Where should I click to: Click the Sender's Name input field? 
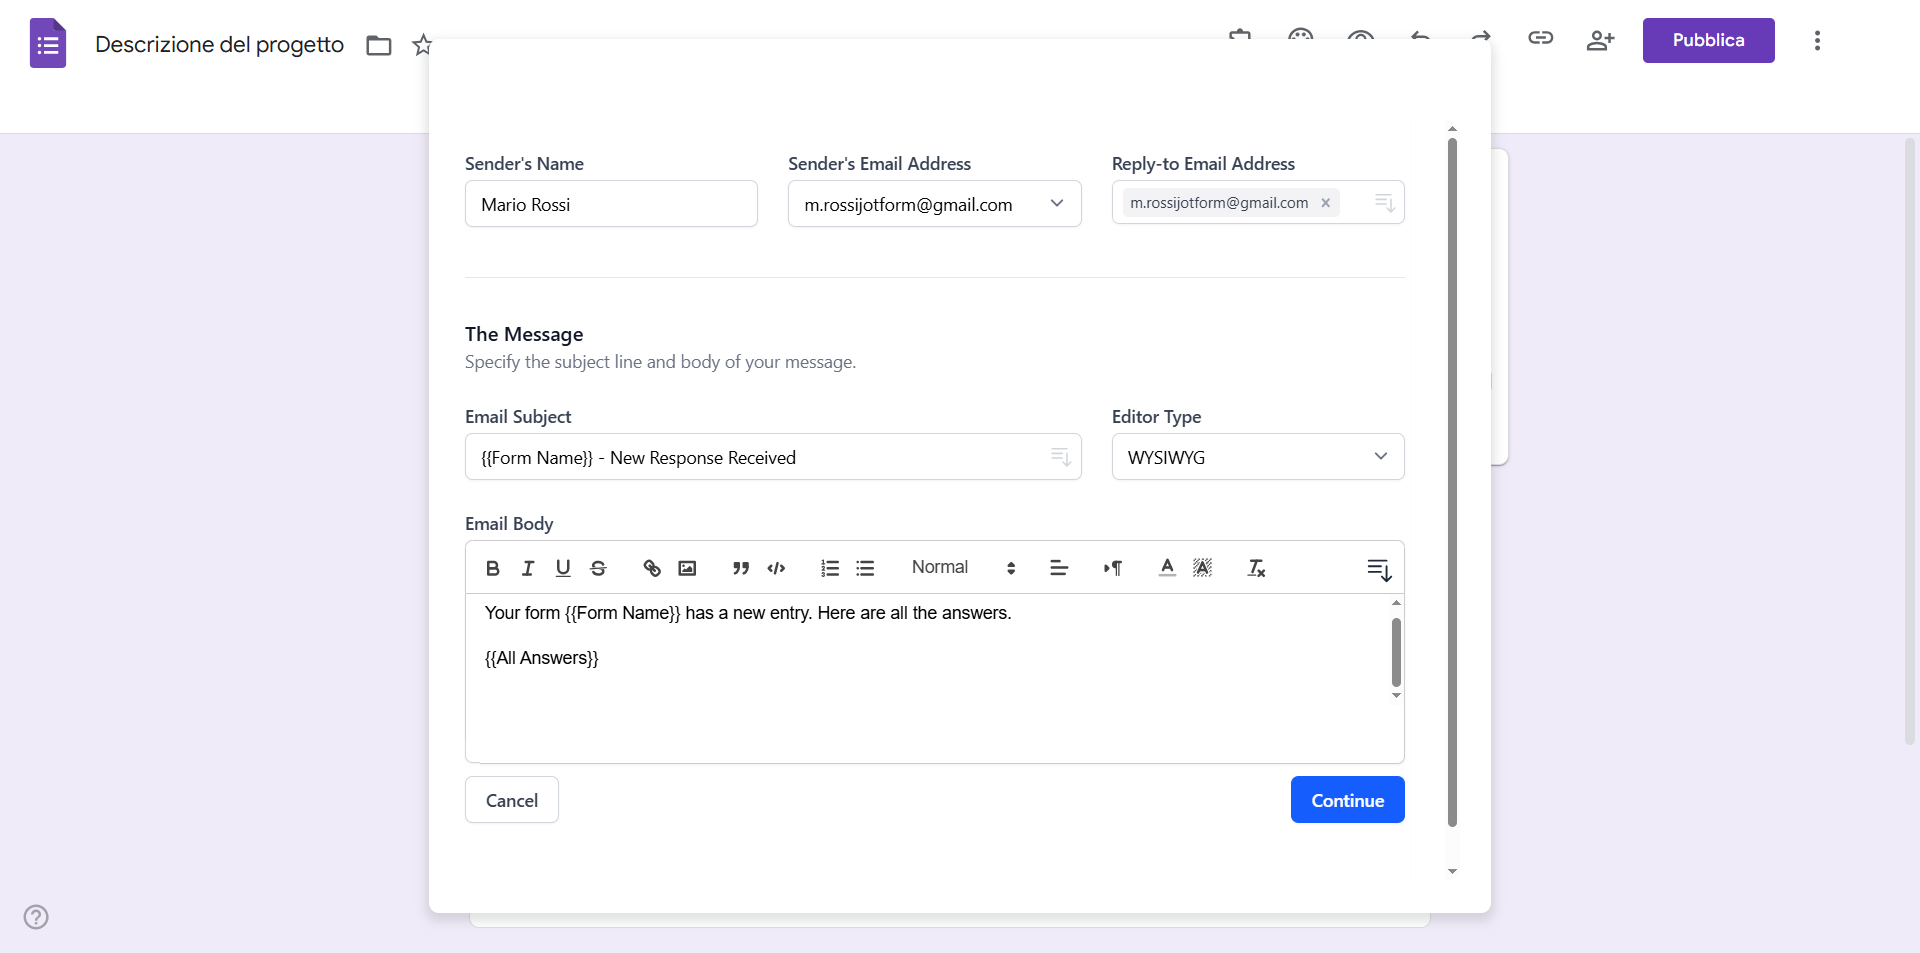pyautogui.click(x=611, y=204)
